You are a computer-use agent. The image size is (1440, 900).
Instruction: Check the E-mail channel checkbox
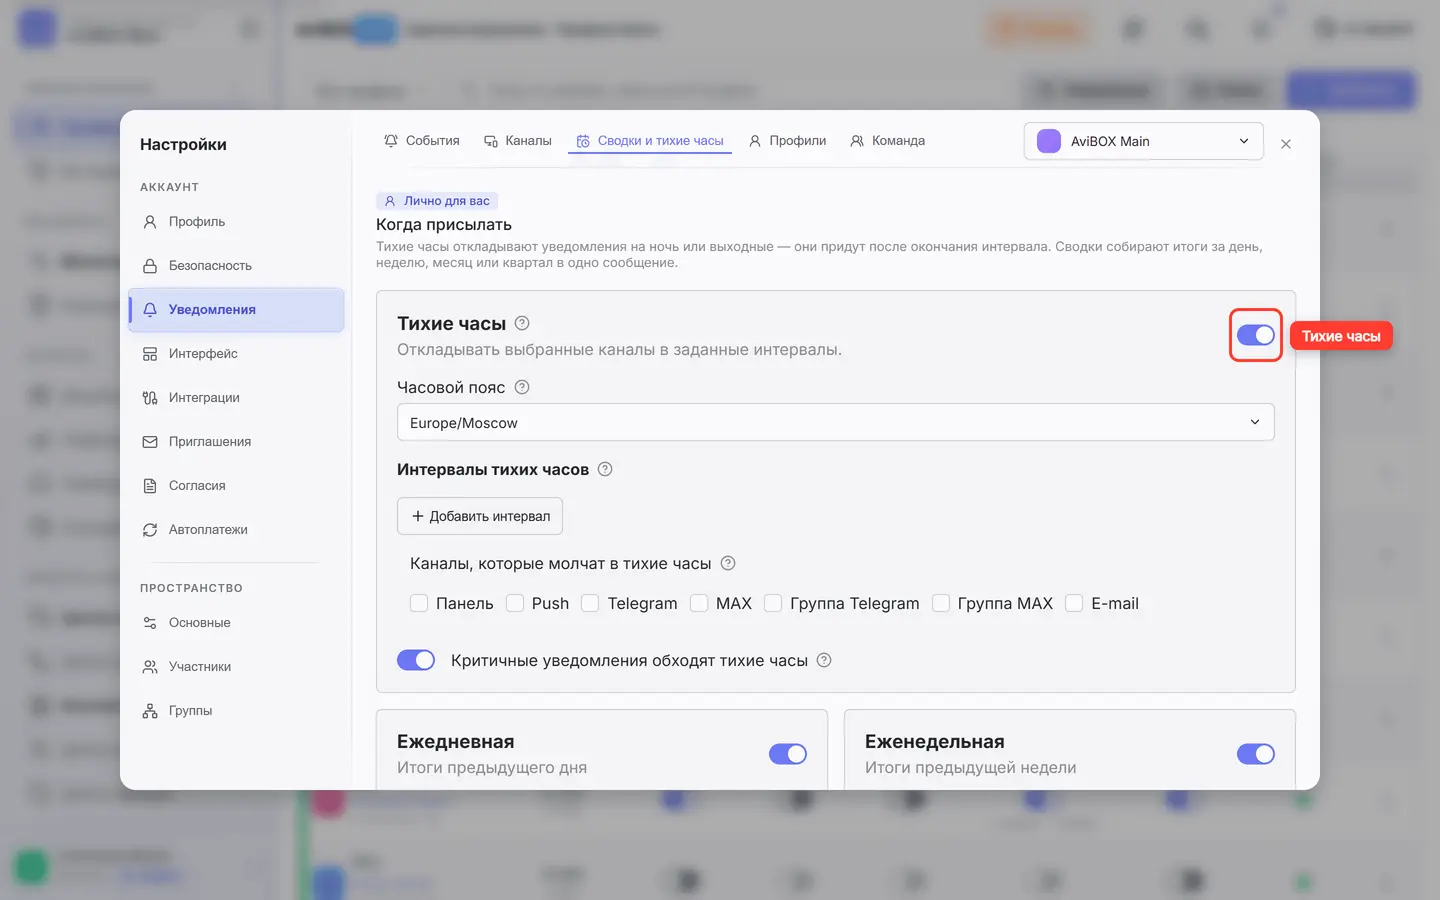pos(1074,603)
